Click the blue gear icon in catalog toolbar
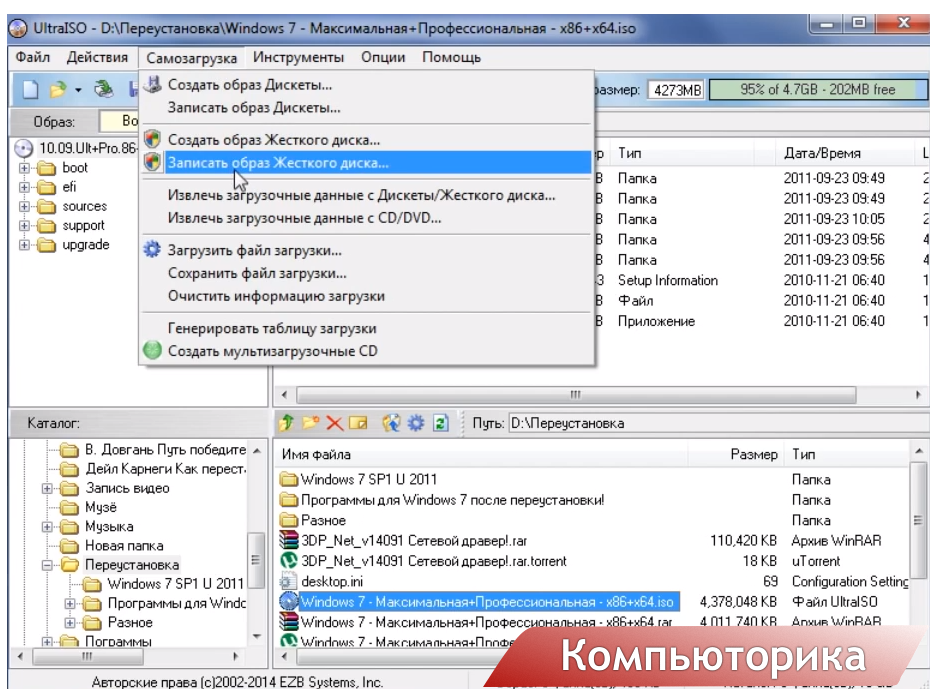Screen dimensions: 935x690 pyautogui.click(x=416, y=423)
